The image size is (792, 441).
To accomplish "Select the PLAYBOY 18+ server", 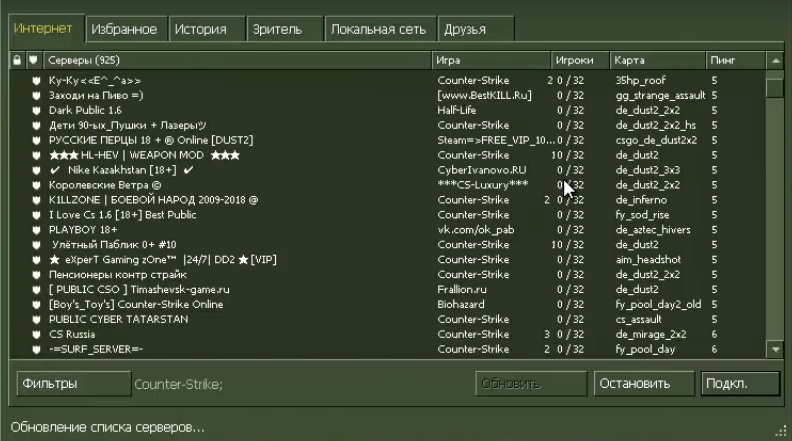I will (388, 230).
